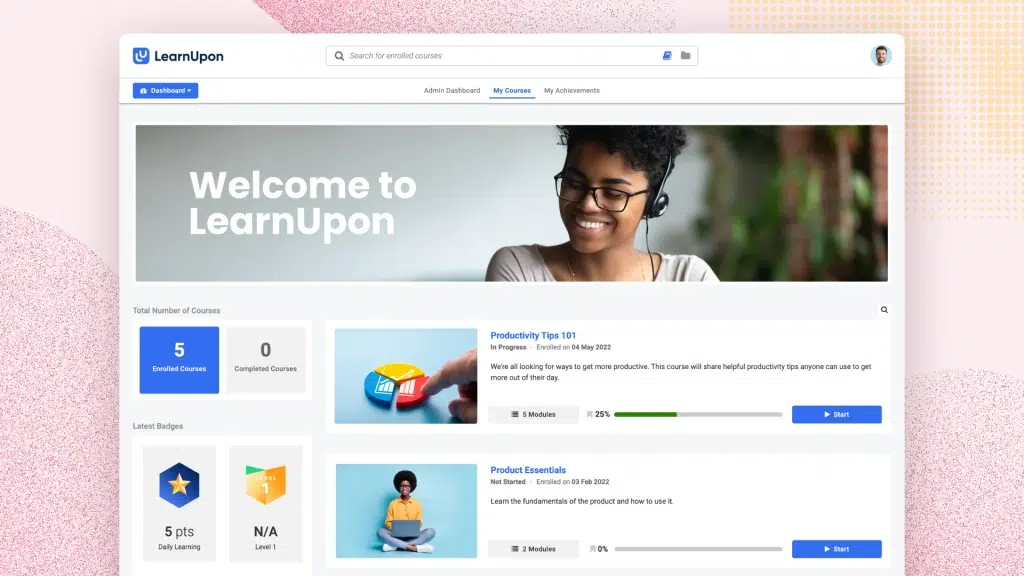Image resolution: width=1024 pixels, height=576 pixels.
Task: Expand the 5 Modules list for Productivity Tips 101
Action: point(533,414)
